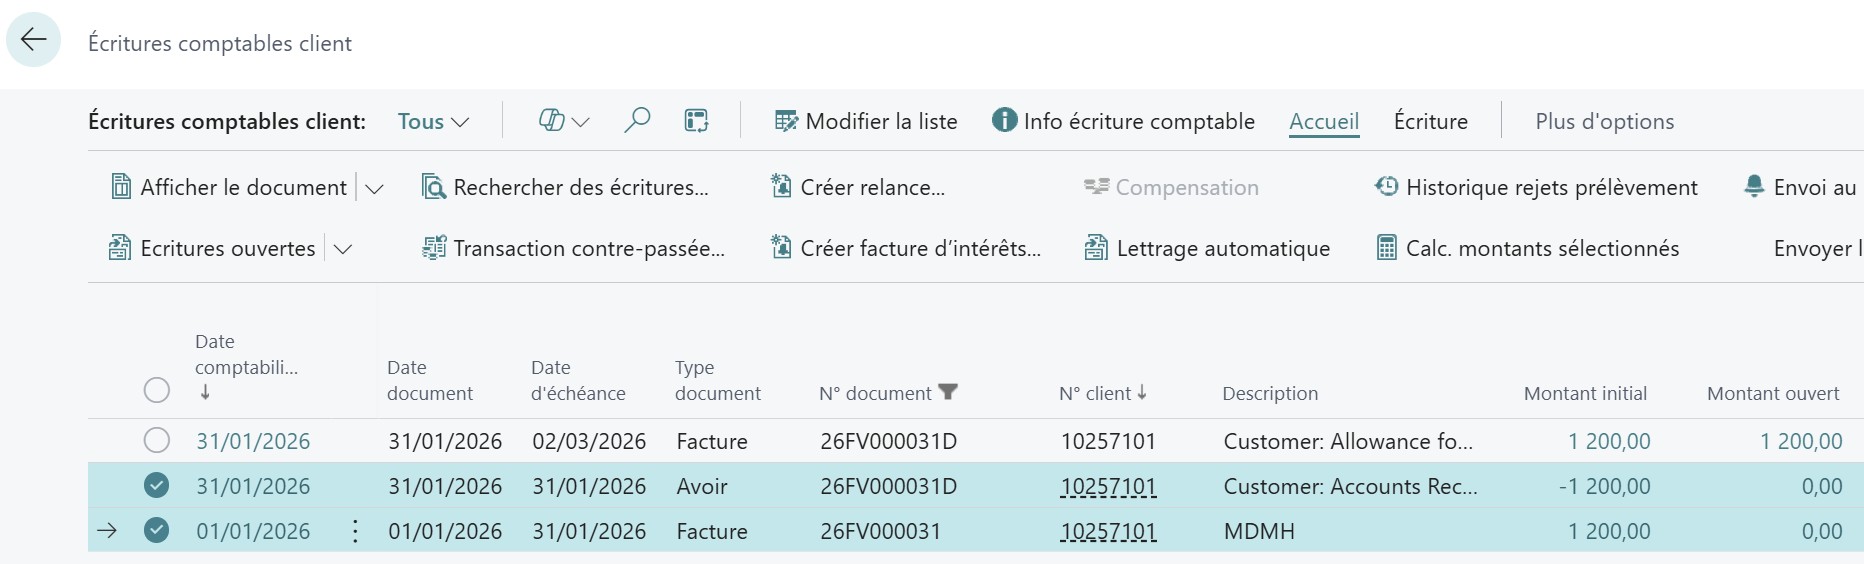Screen dimensions: 1864x564
Task: Open client link 10257101 in the Avoir row
Action: click(1108, 486)
